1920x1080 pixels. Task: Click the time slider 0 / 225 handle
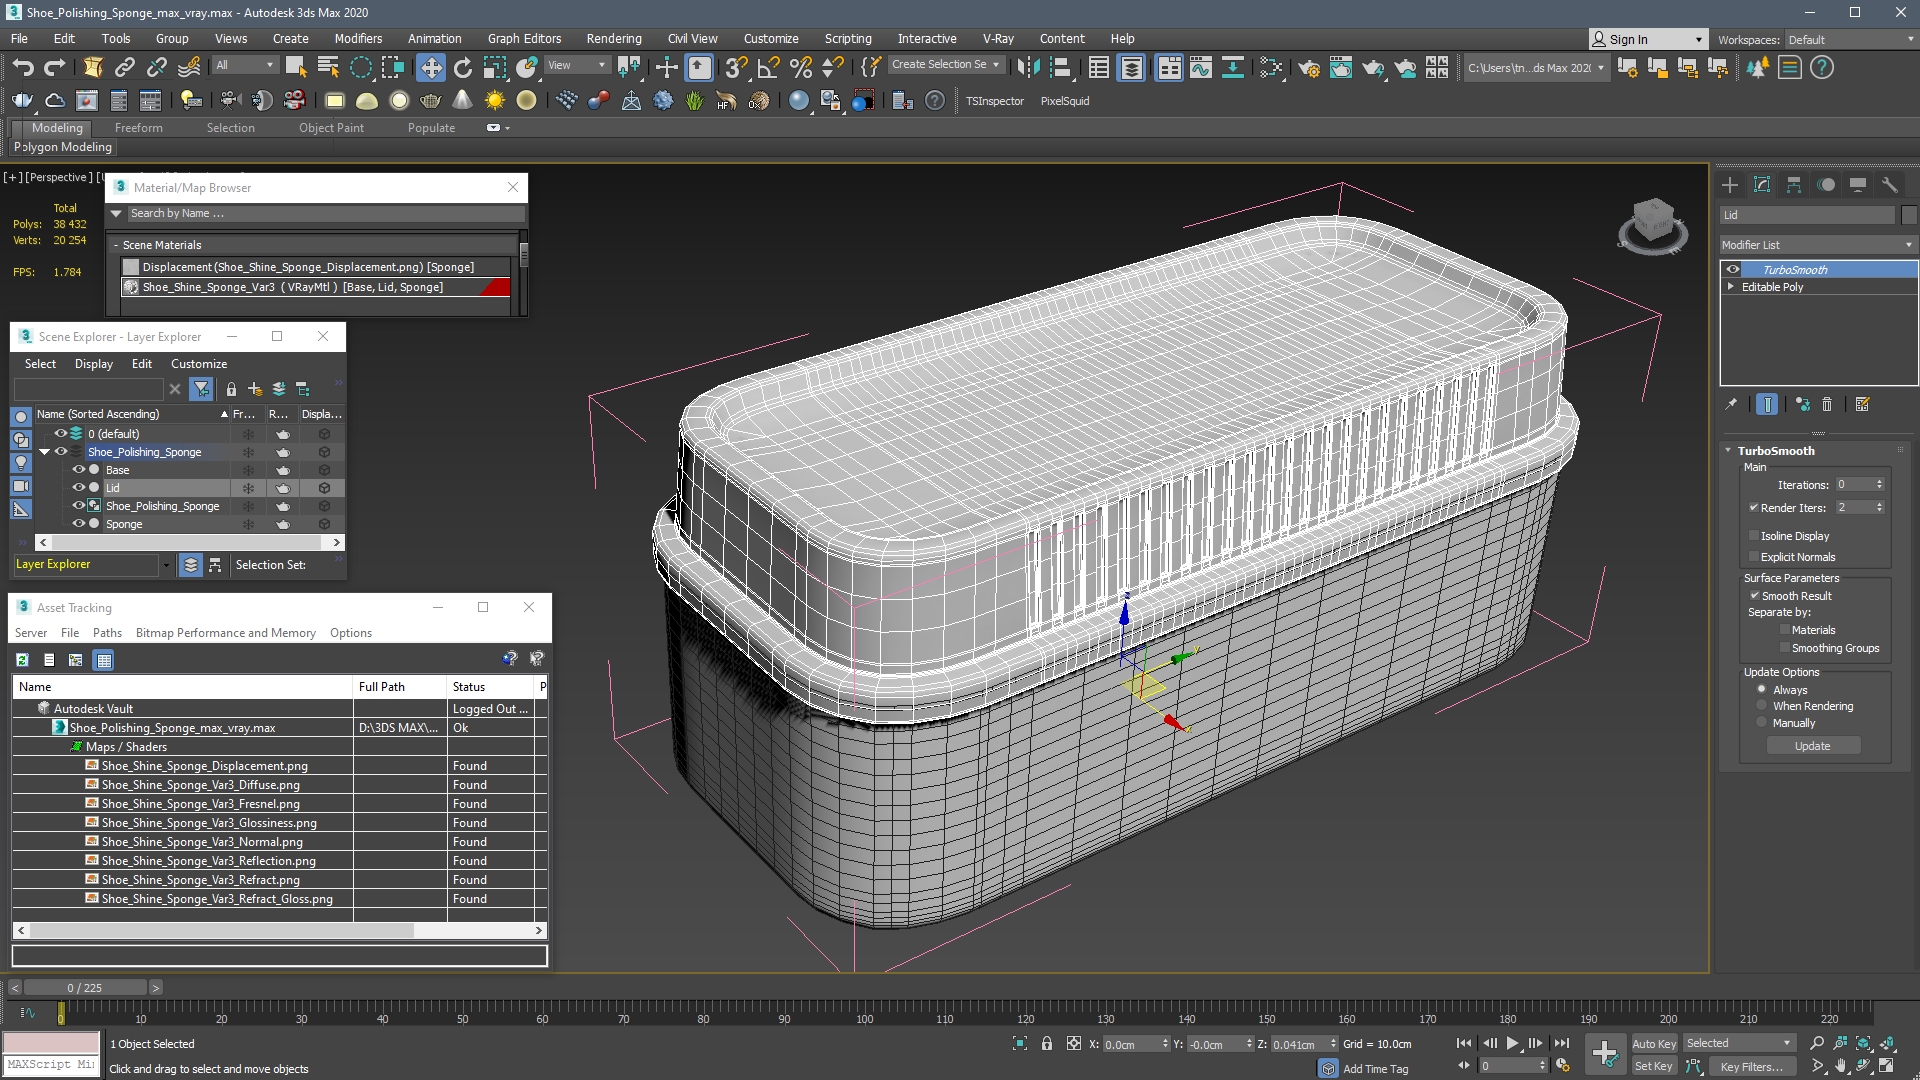coord(85,987)
